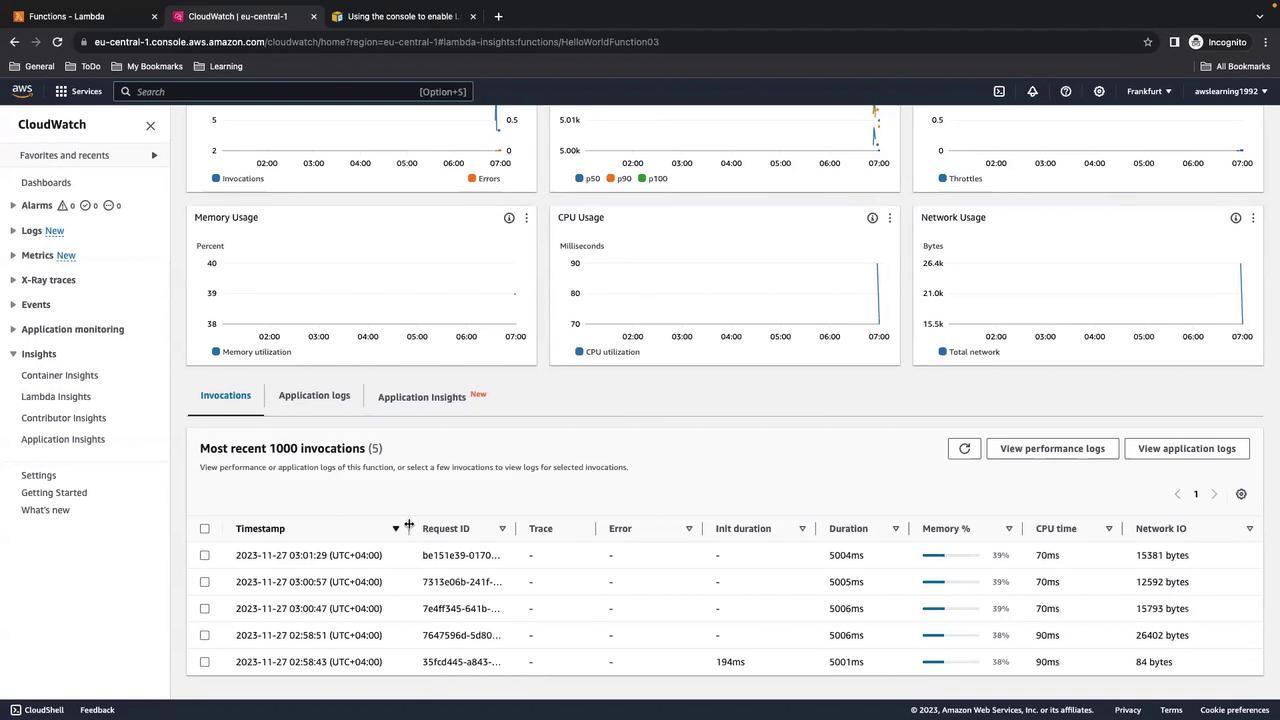Open the AWS settings gear in header
The image size is (1280, 720).
[x=1099, y=91]
